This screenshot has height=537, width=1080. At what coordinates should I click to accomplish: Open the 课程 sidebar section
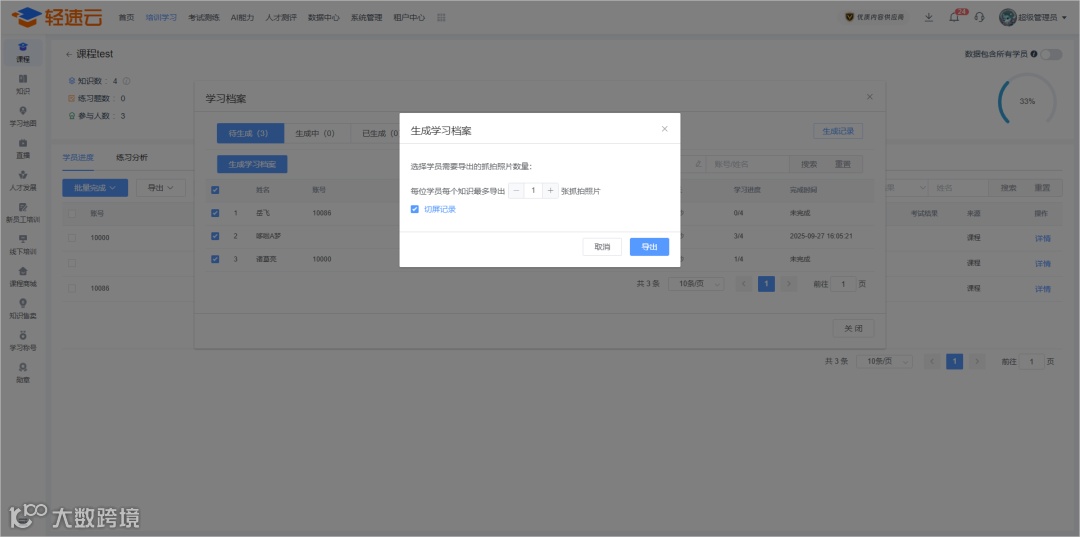pos(23,52)
